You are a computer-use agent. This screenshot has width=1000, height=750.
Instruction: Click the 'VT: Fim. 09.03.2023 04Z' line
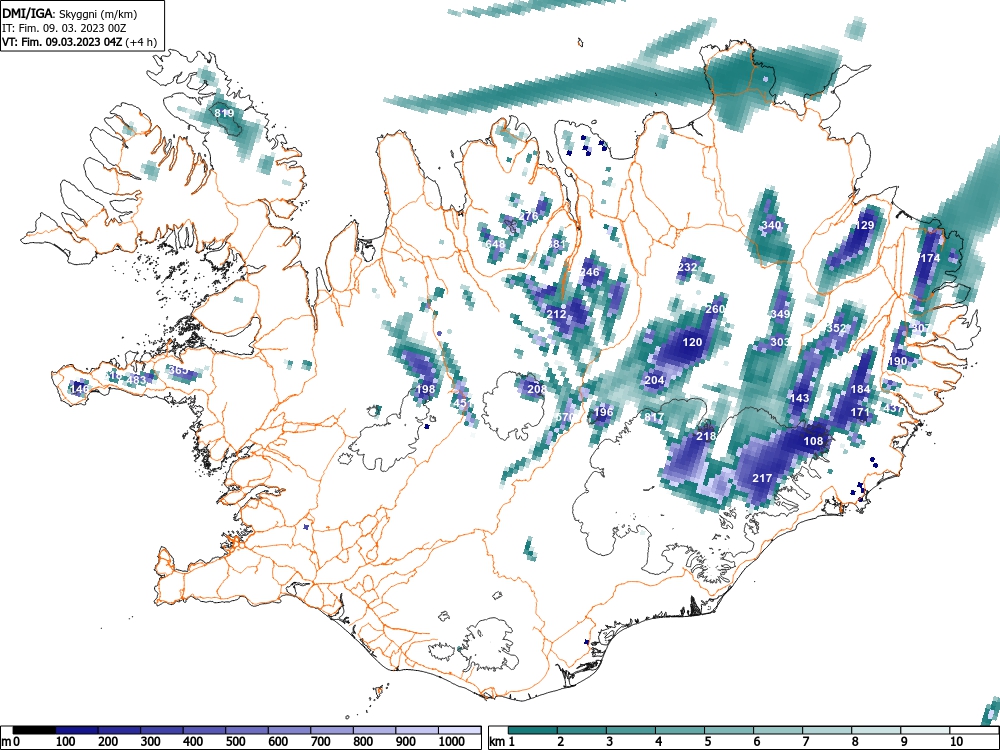coord(64,42)
